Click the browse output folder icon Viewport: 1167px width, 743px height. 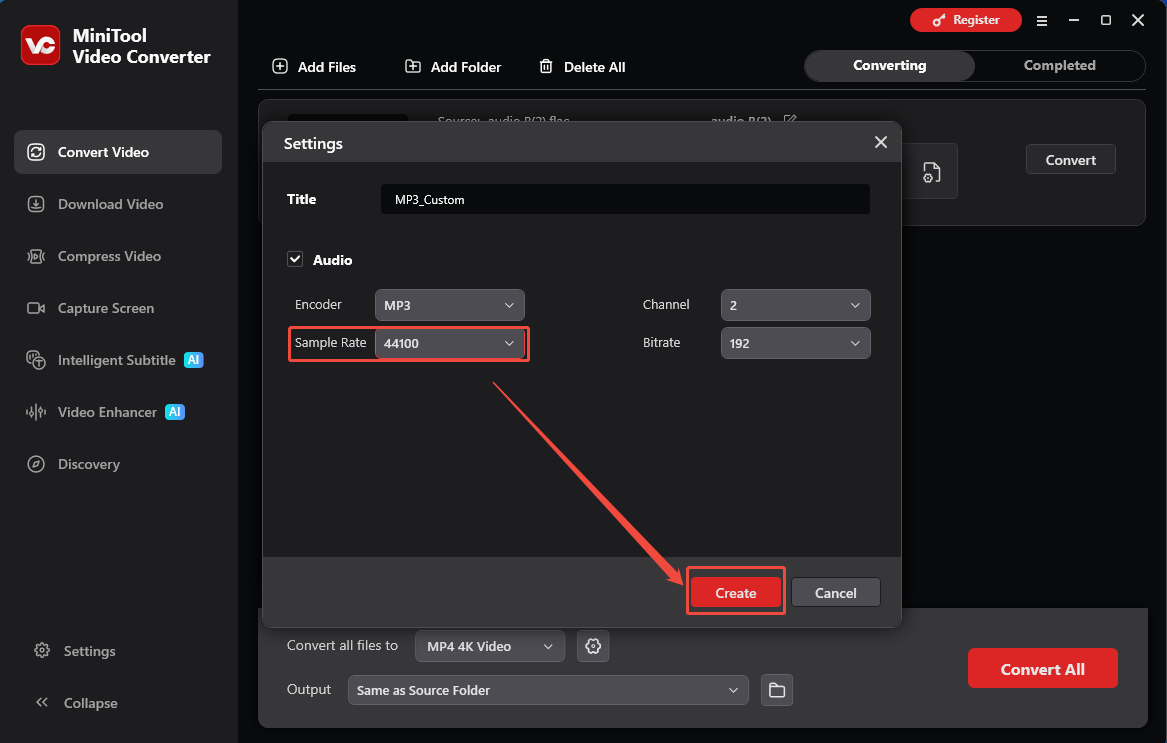tap(777, 690)
